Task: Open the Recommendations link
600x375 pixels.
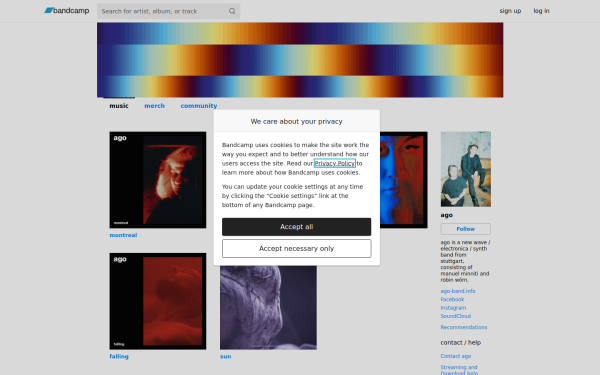Action: [463, 327]
